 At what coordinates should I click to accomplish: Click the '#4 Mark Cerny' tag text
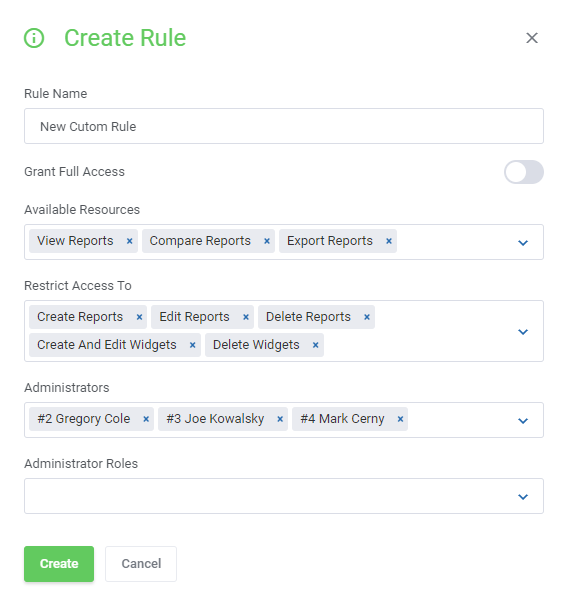tap(343, 419)
